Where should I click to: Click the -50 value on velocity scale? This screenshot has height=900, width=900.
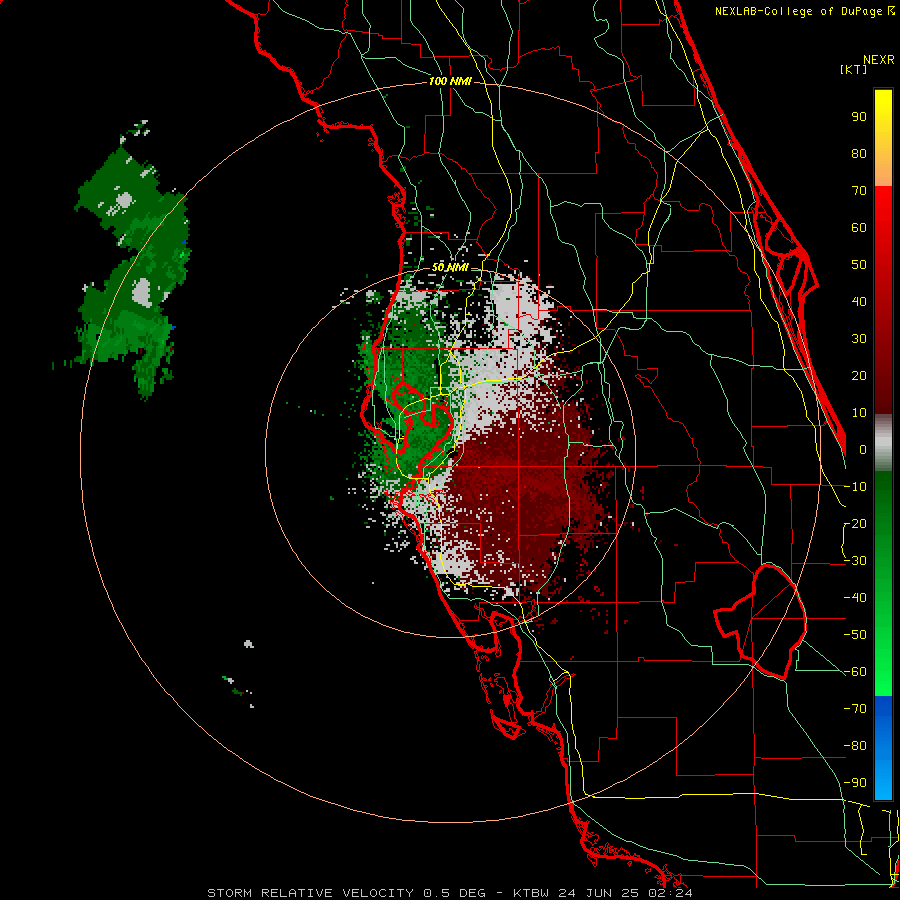[x=855, y=635]
